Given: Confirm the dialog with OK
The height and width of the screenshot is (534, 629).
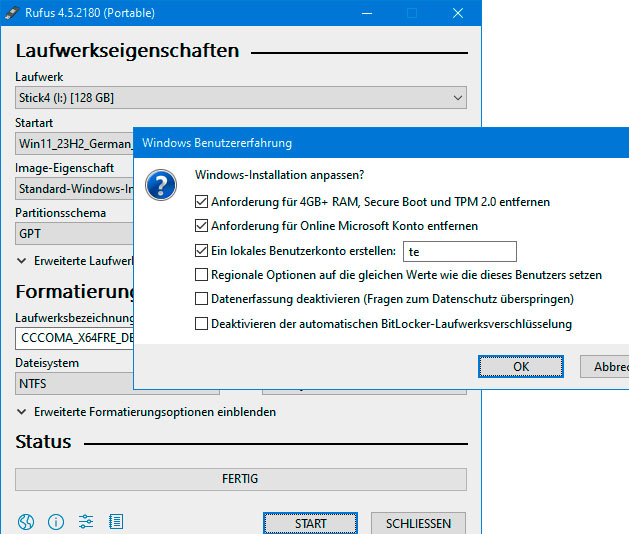Looking at the screenshot, I should [521, 366].
